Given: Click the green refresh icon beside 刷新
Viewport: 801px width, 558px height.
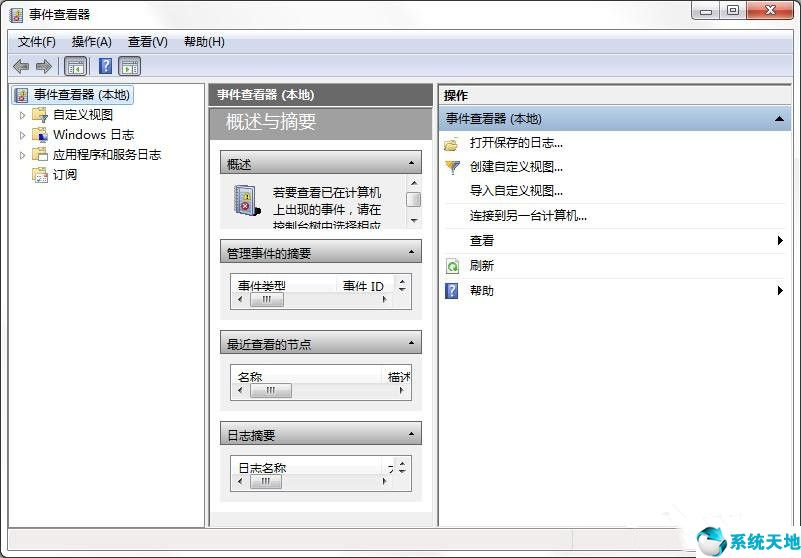Looking at the screenshot, I should (x=453, y=266).
